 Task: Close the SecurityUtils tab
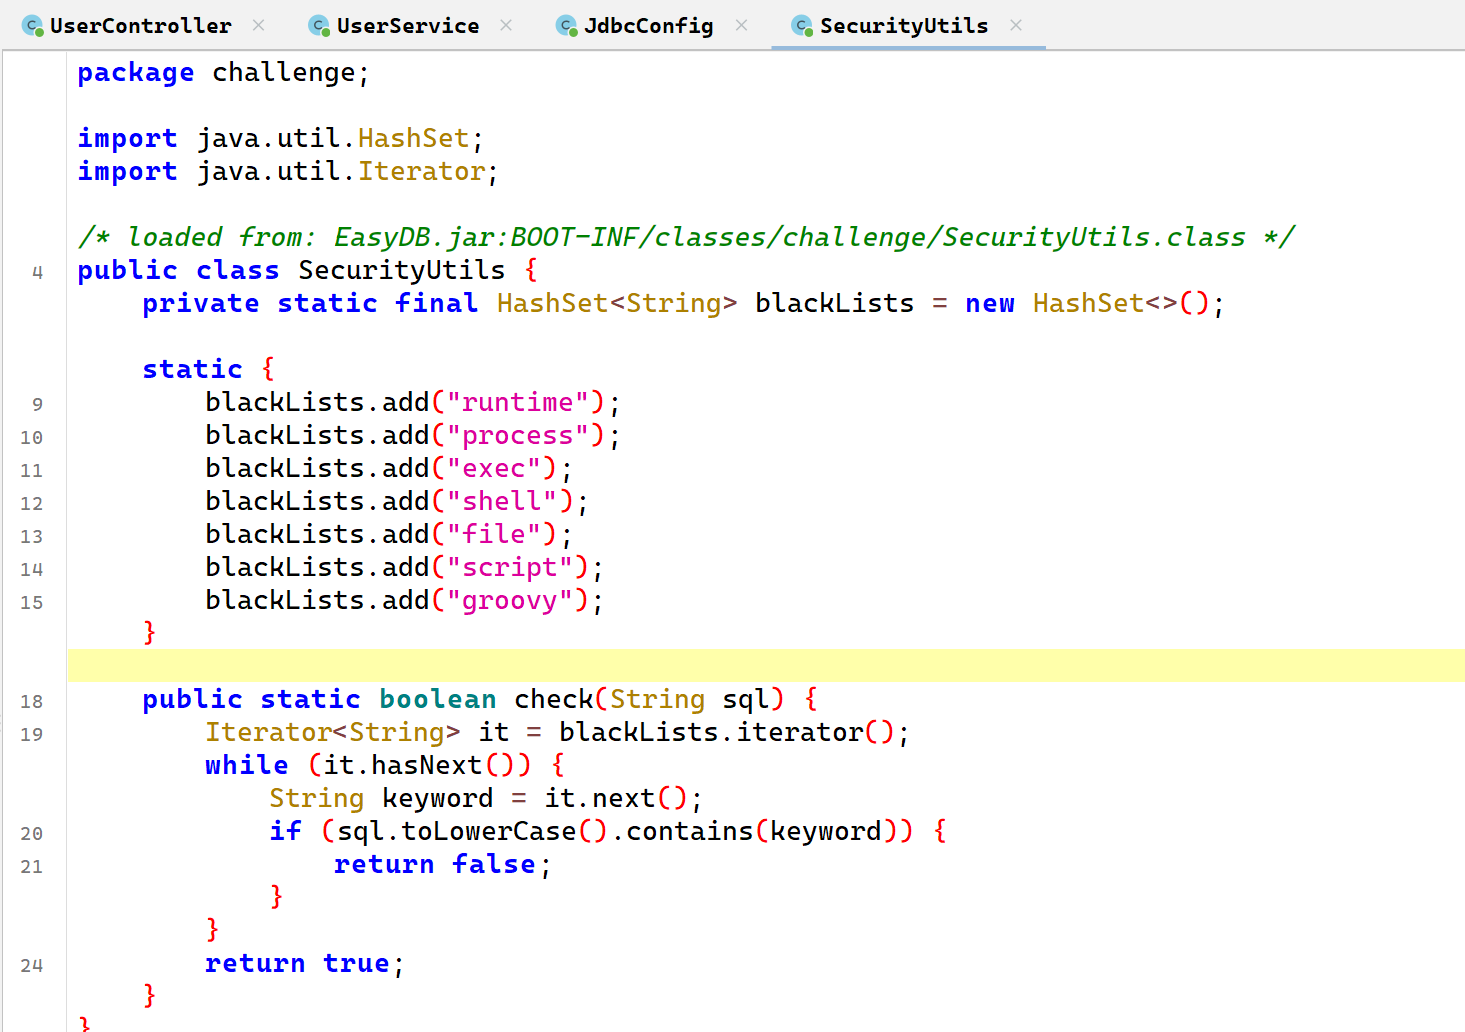point(1016,25)
